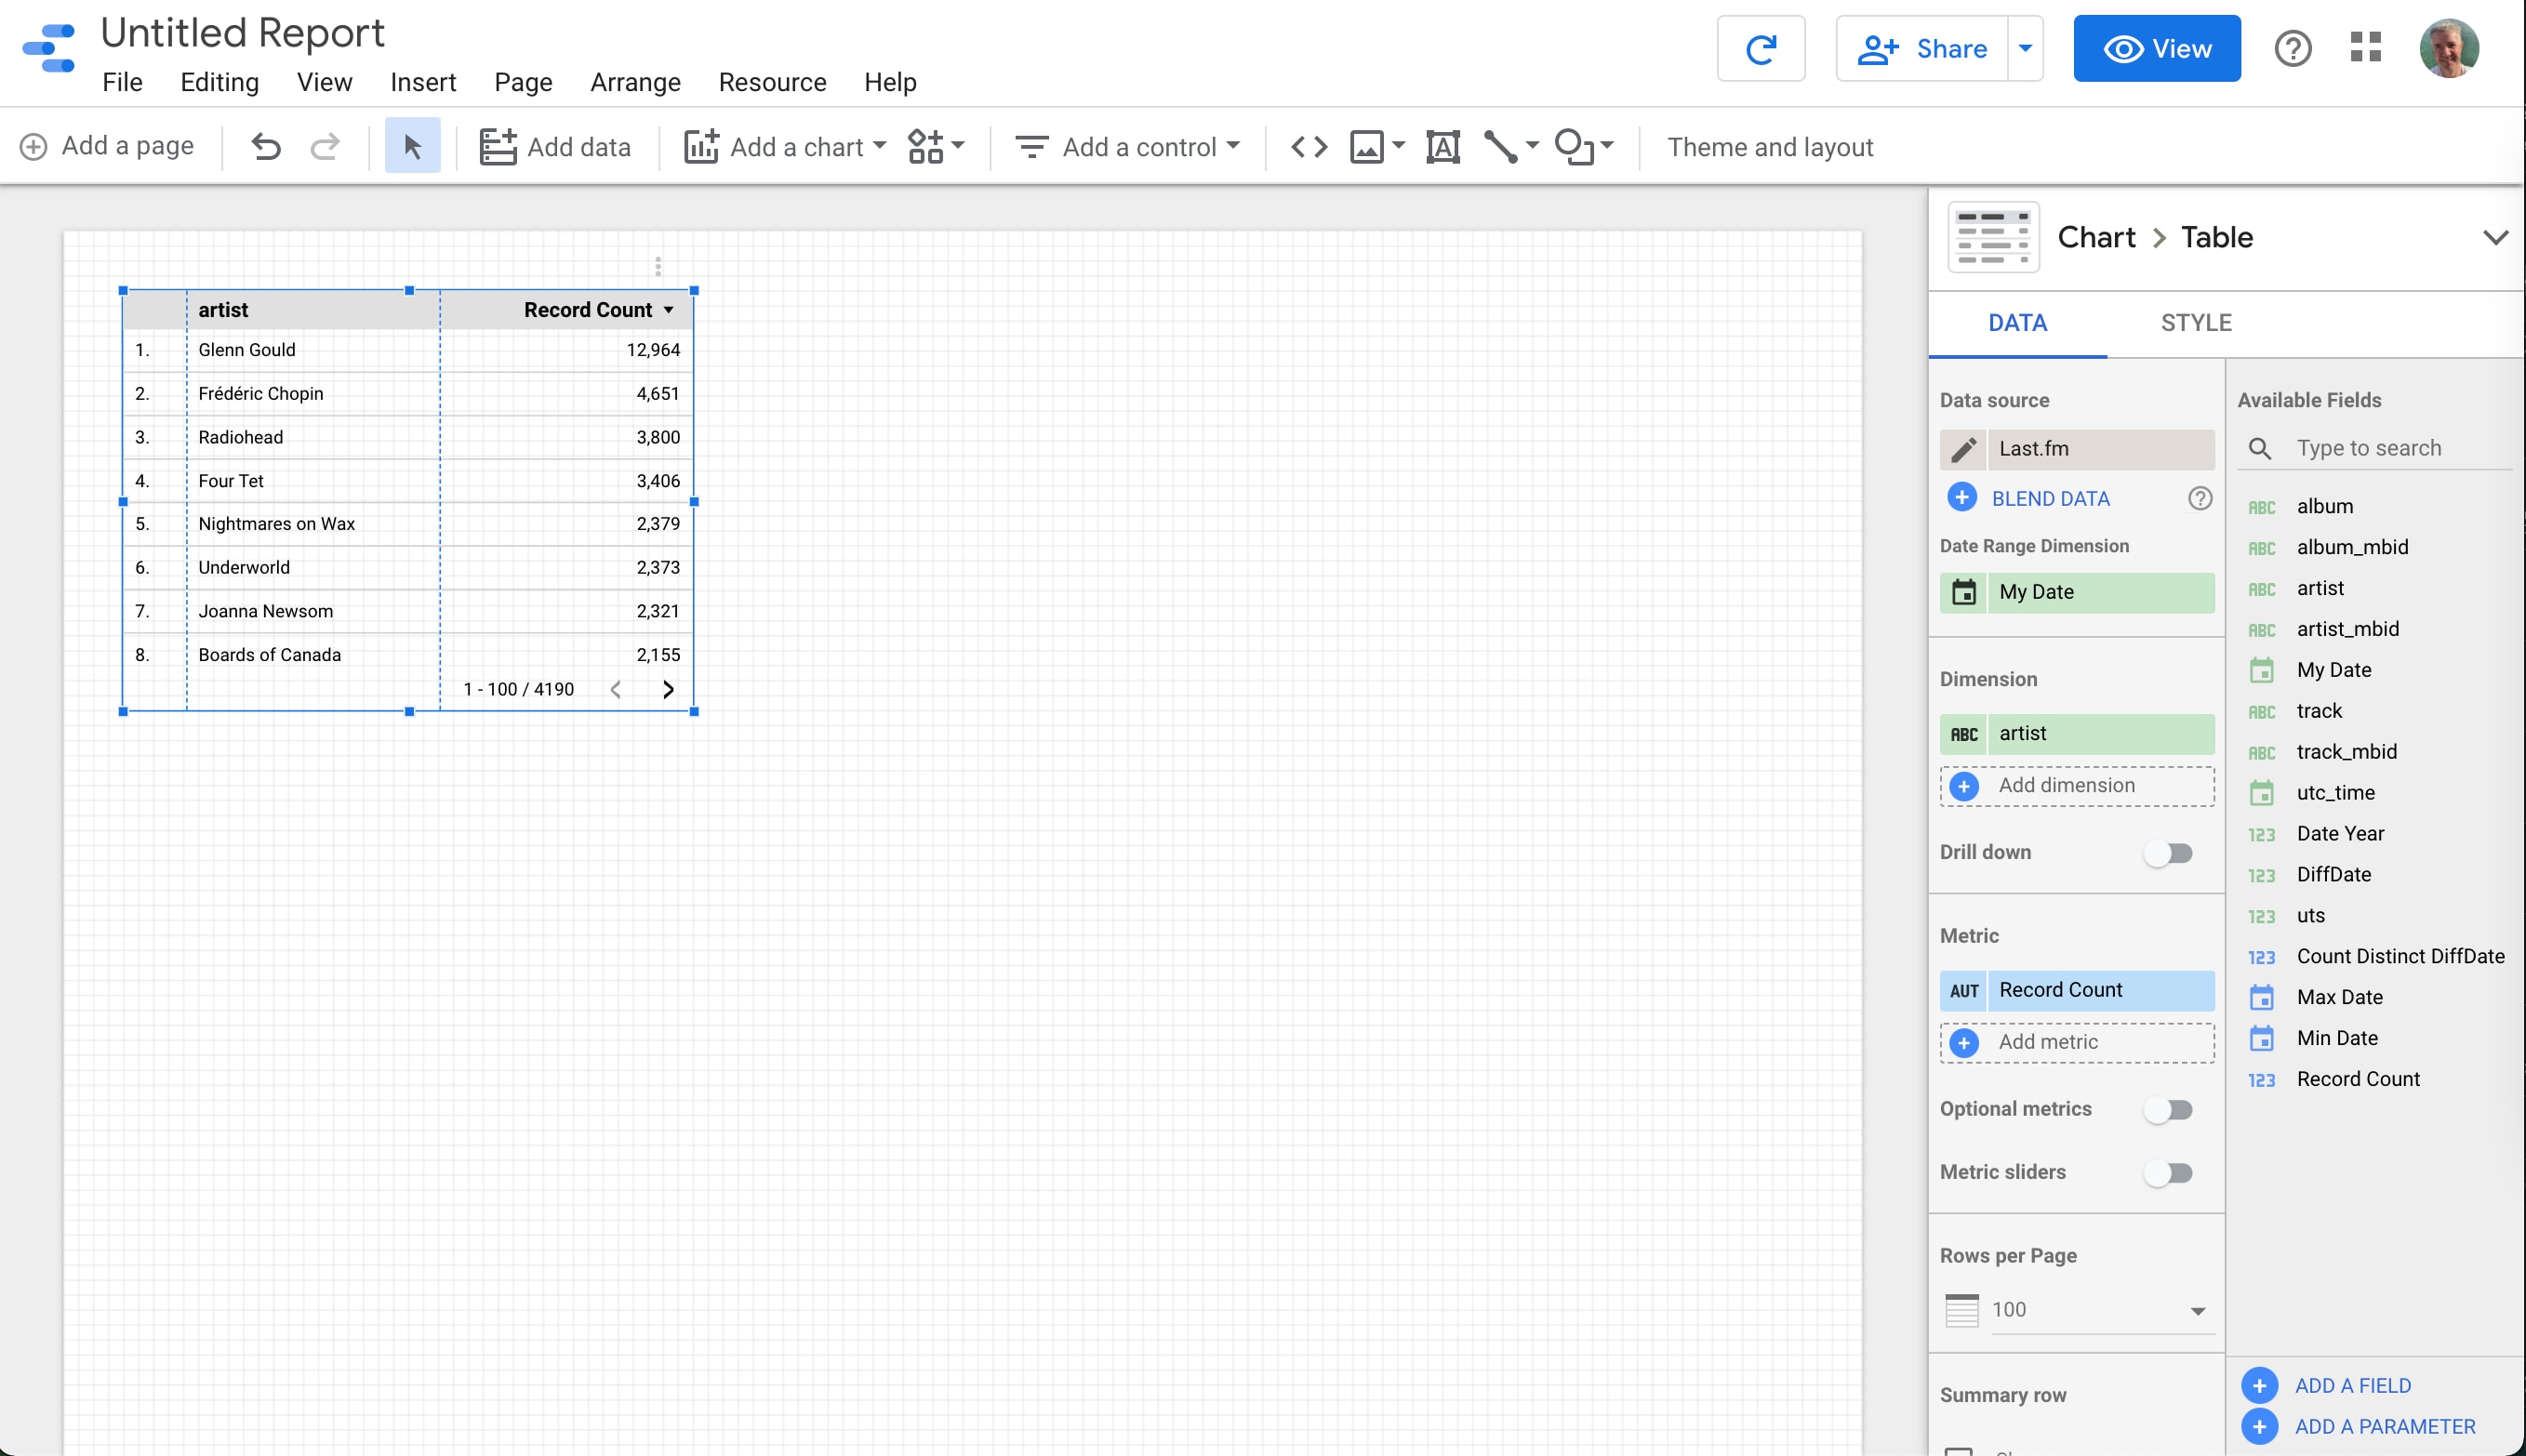Image resolution: width=2526 pixels, height=1456 pixels.
Task: Open the Arrange menu
Action: 635,83
